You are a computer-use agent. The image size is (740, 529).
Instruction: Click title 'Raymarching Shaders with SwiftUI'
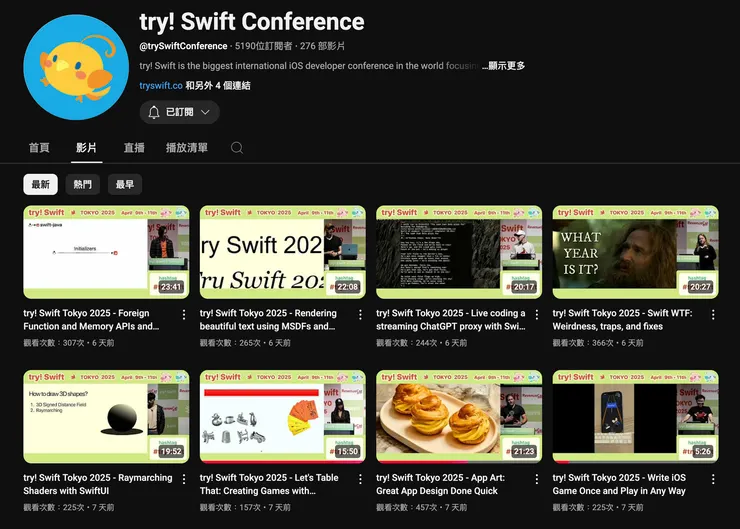coord(98,485)
